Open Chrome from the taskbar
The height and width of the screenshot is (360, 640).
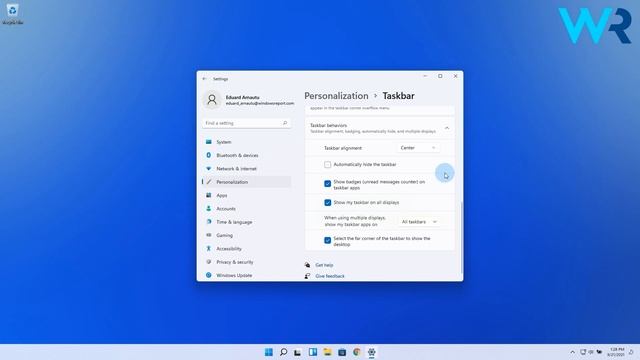click(x=357, y=352)
